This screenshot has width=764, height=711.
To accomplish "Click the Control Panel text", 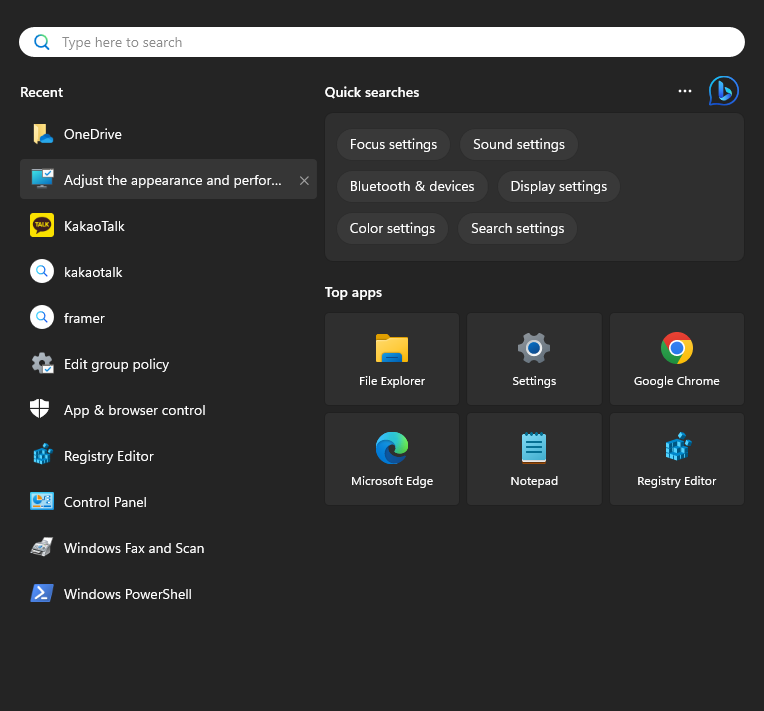I will [x=105, y=502].
